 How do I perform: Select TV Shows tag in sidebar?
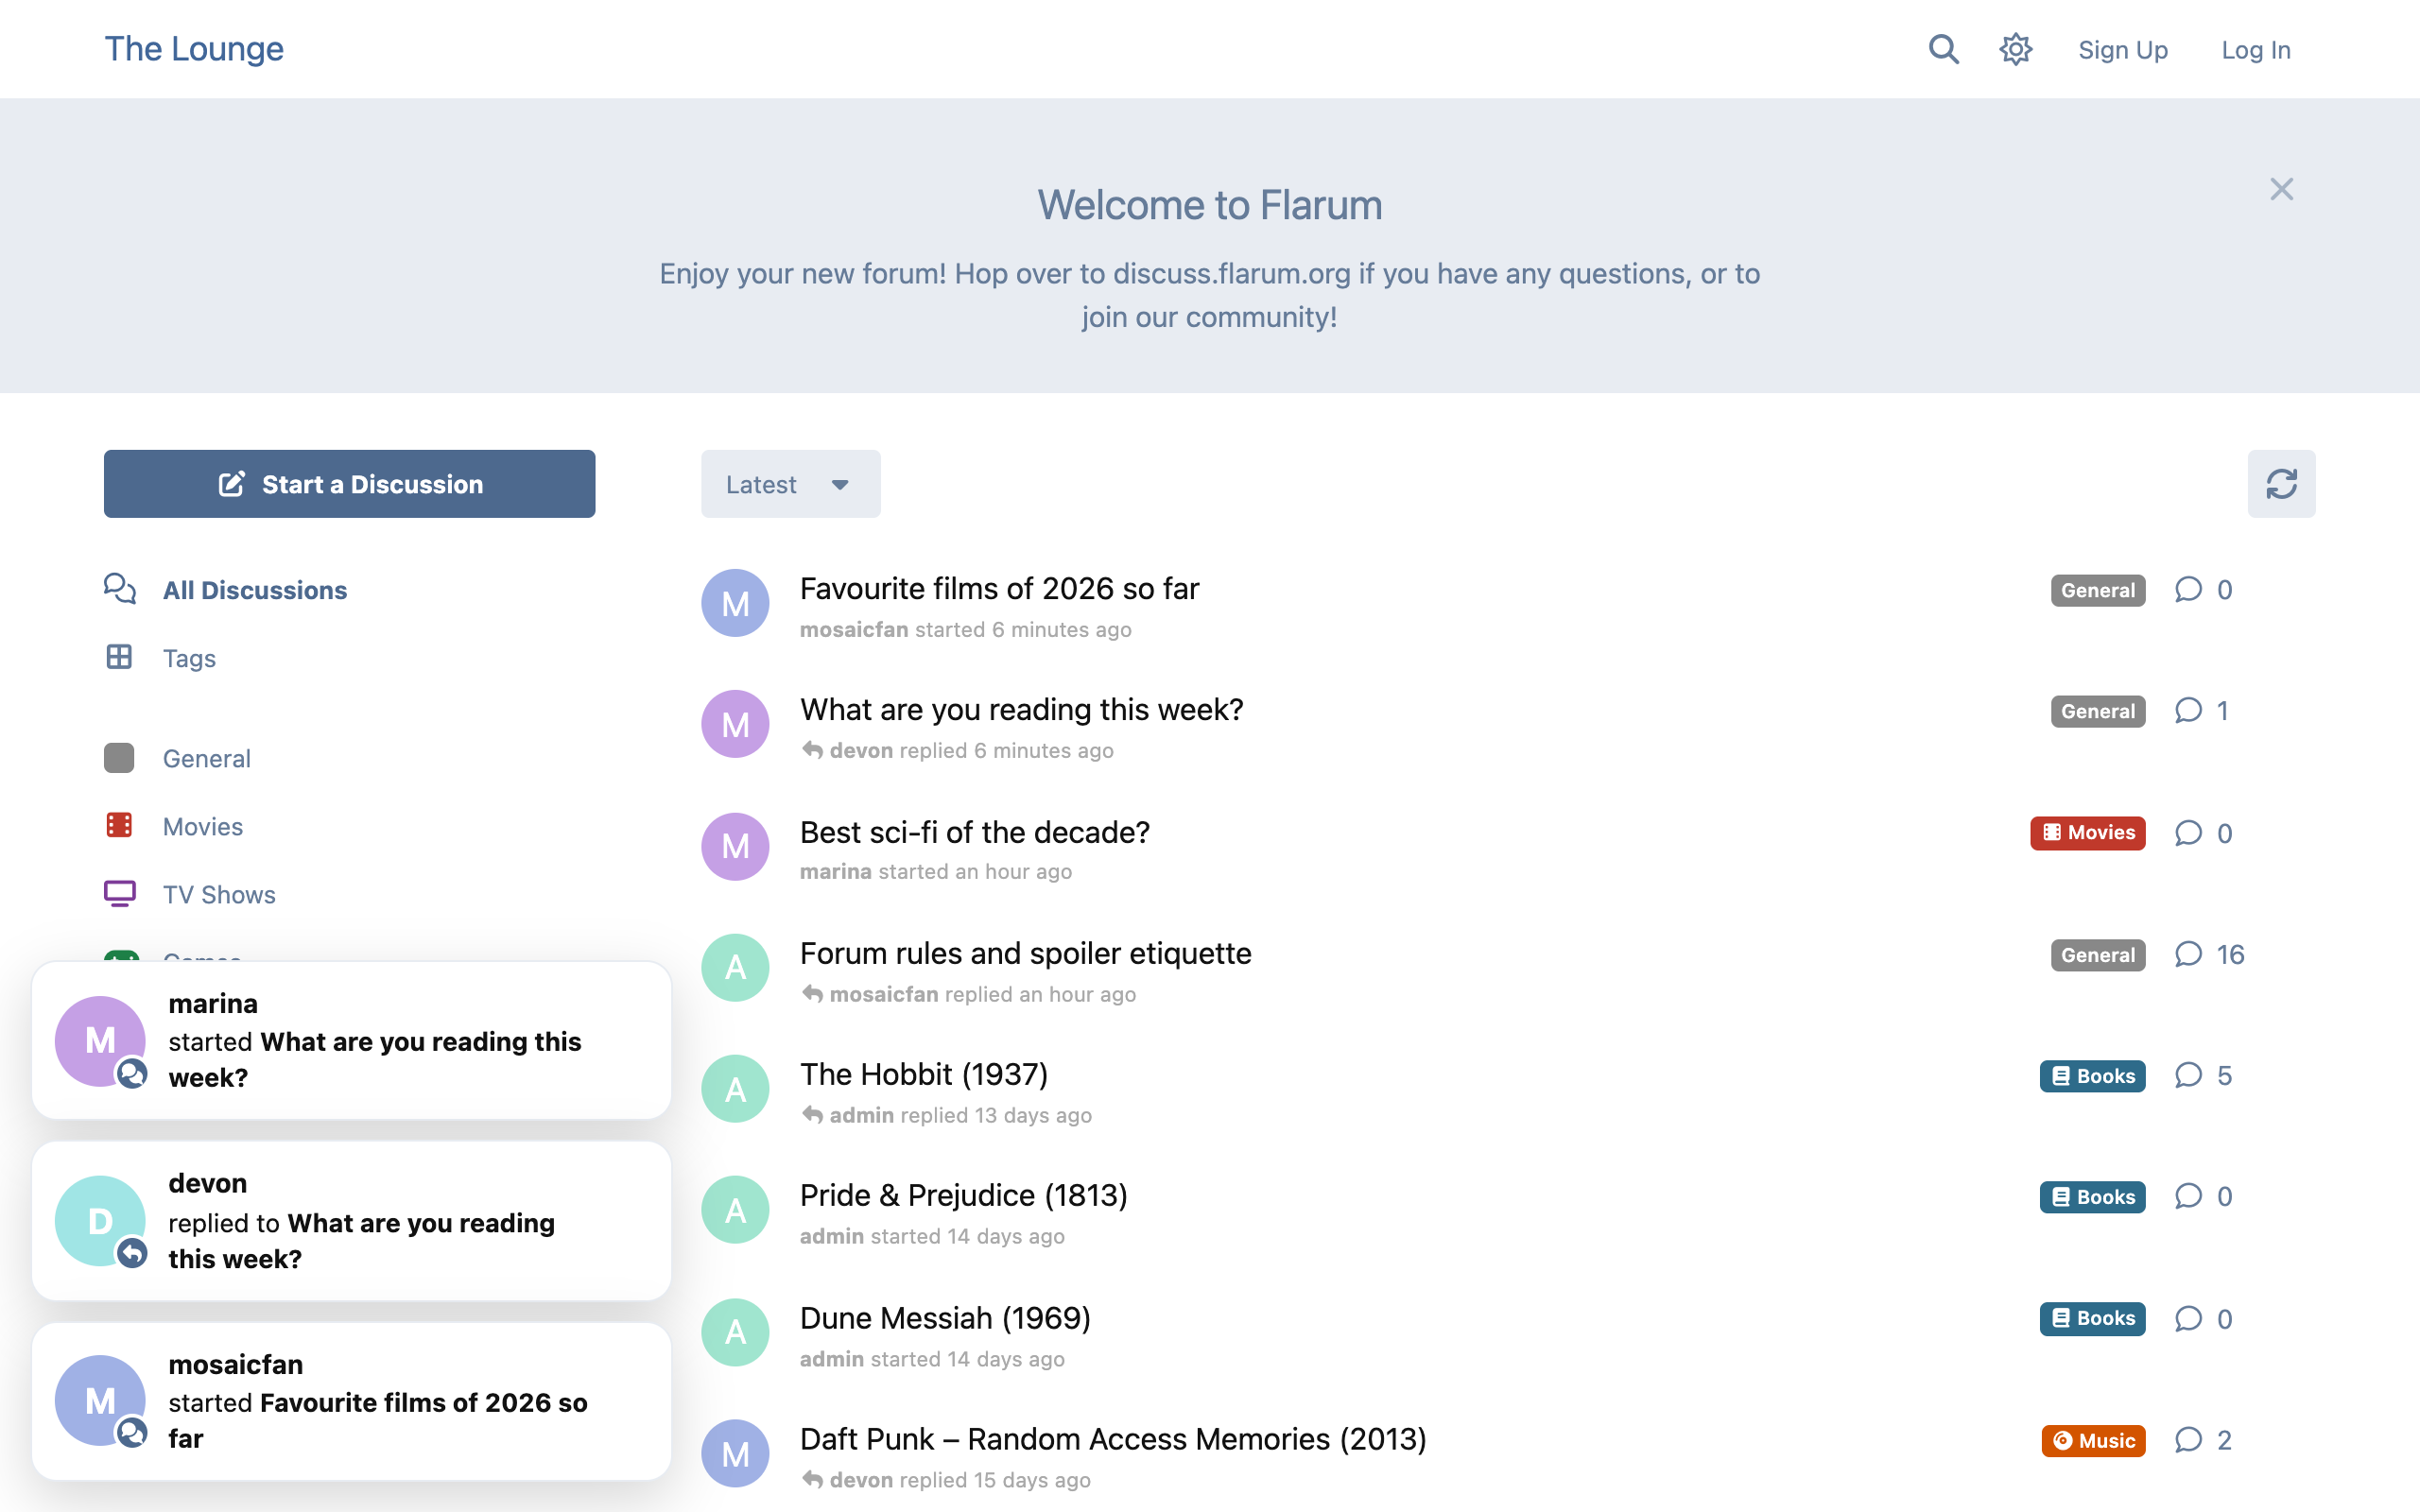click(190, 894)
